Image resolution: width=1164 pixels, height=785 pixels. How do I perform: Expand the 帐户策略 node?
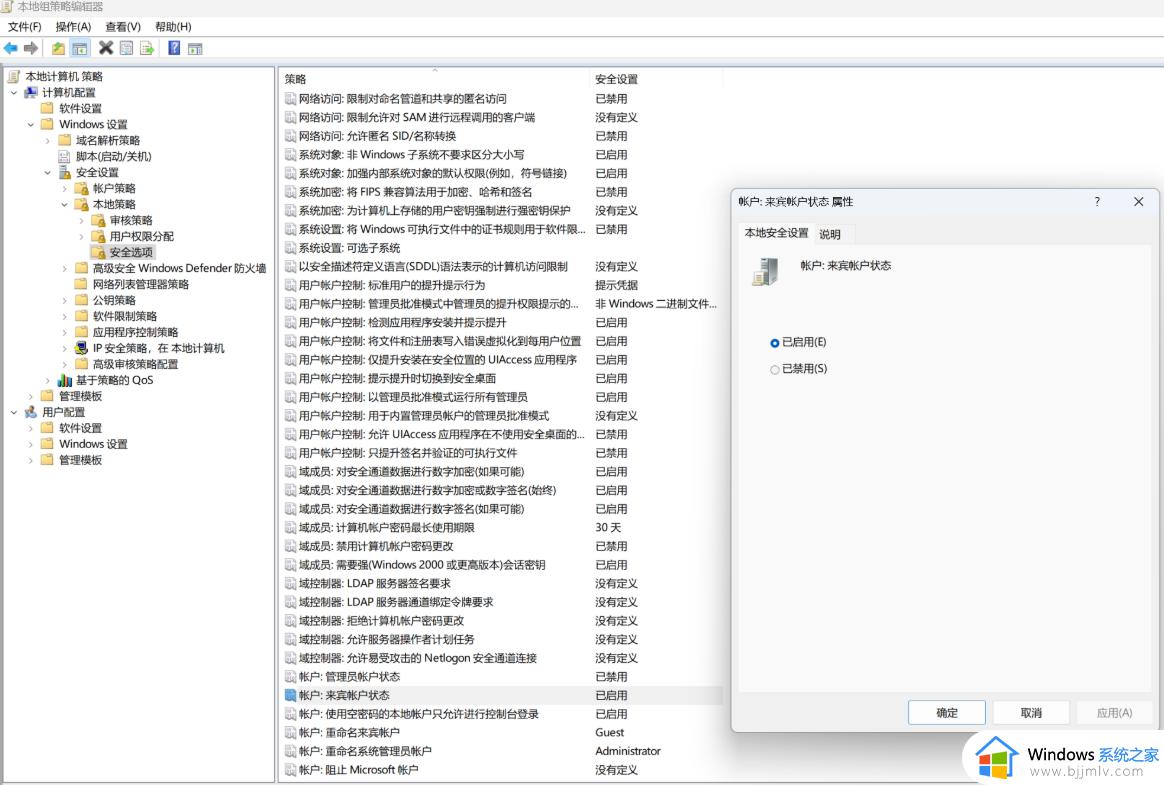point(65,189)
